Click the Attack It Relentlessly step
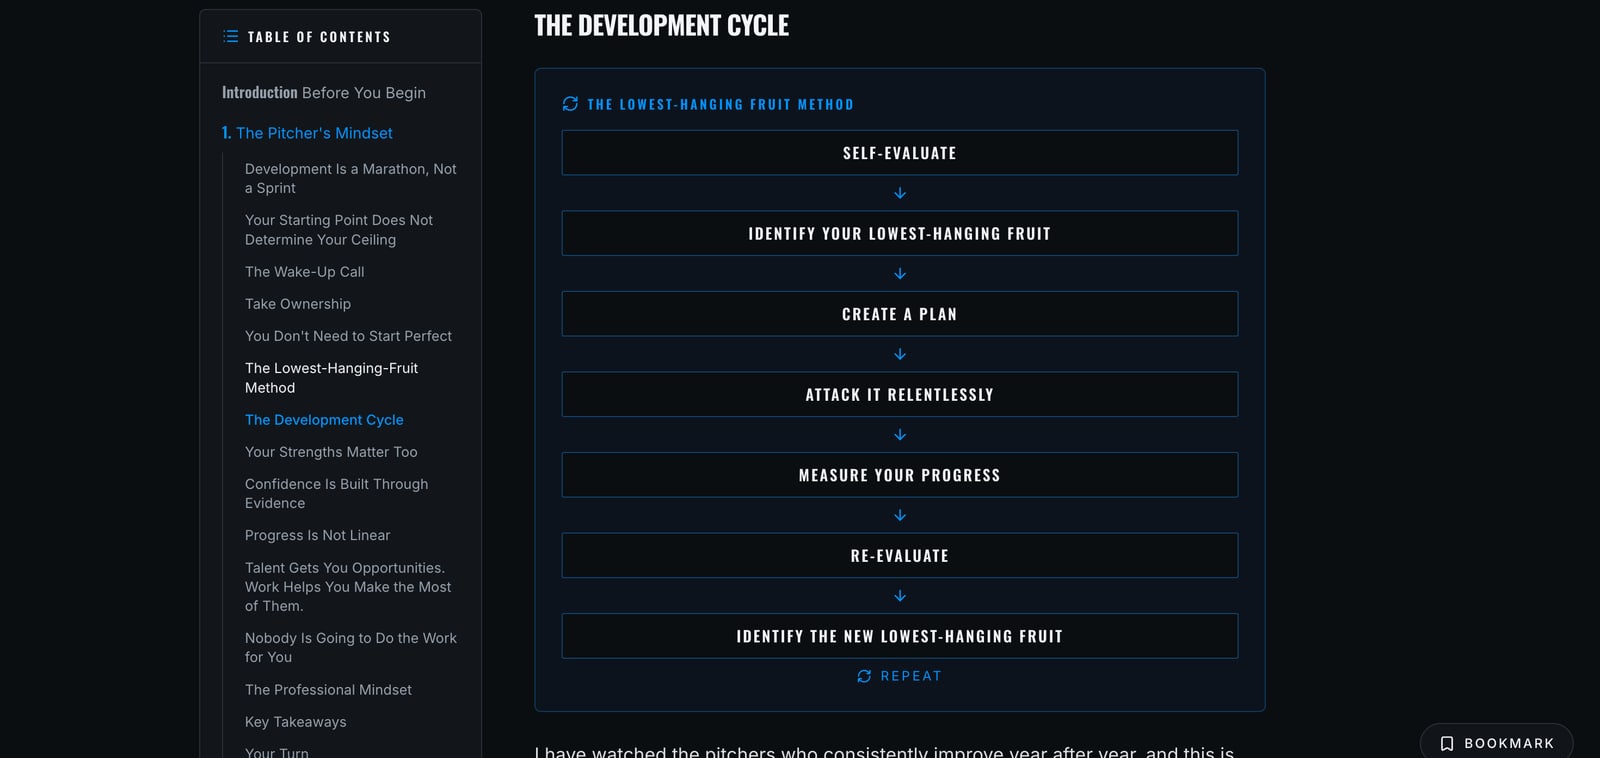 click(900, 395)
